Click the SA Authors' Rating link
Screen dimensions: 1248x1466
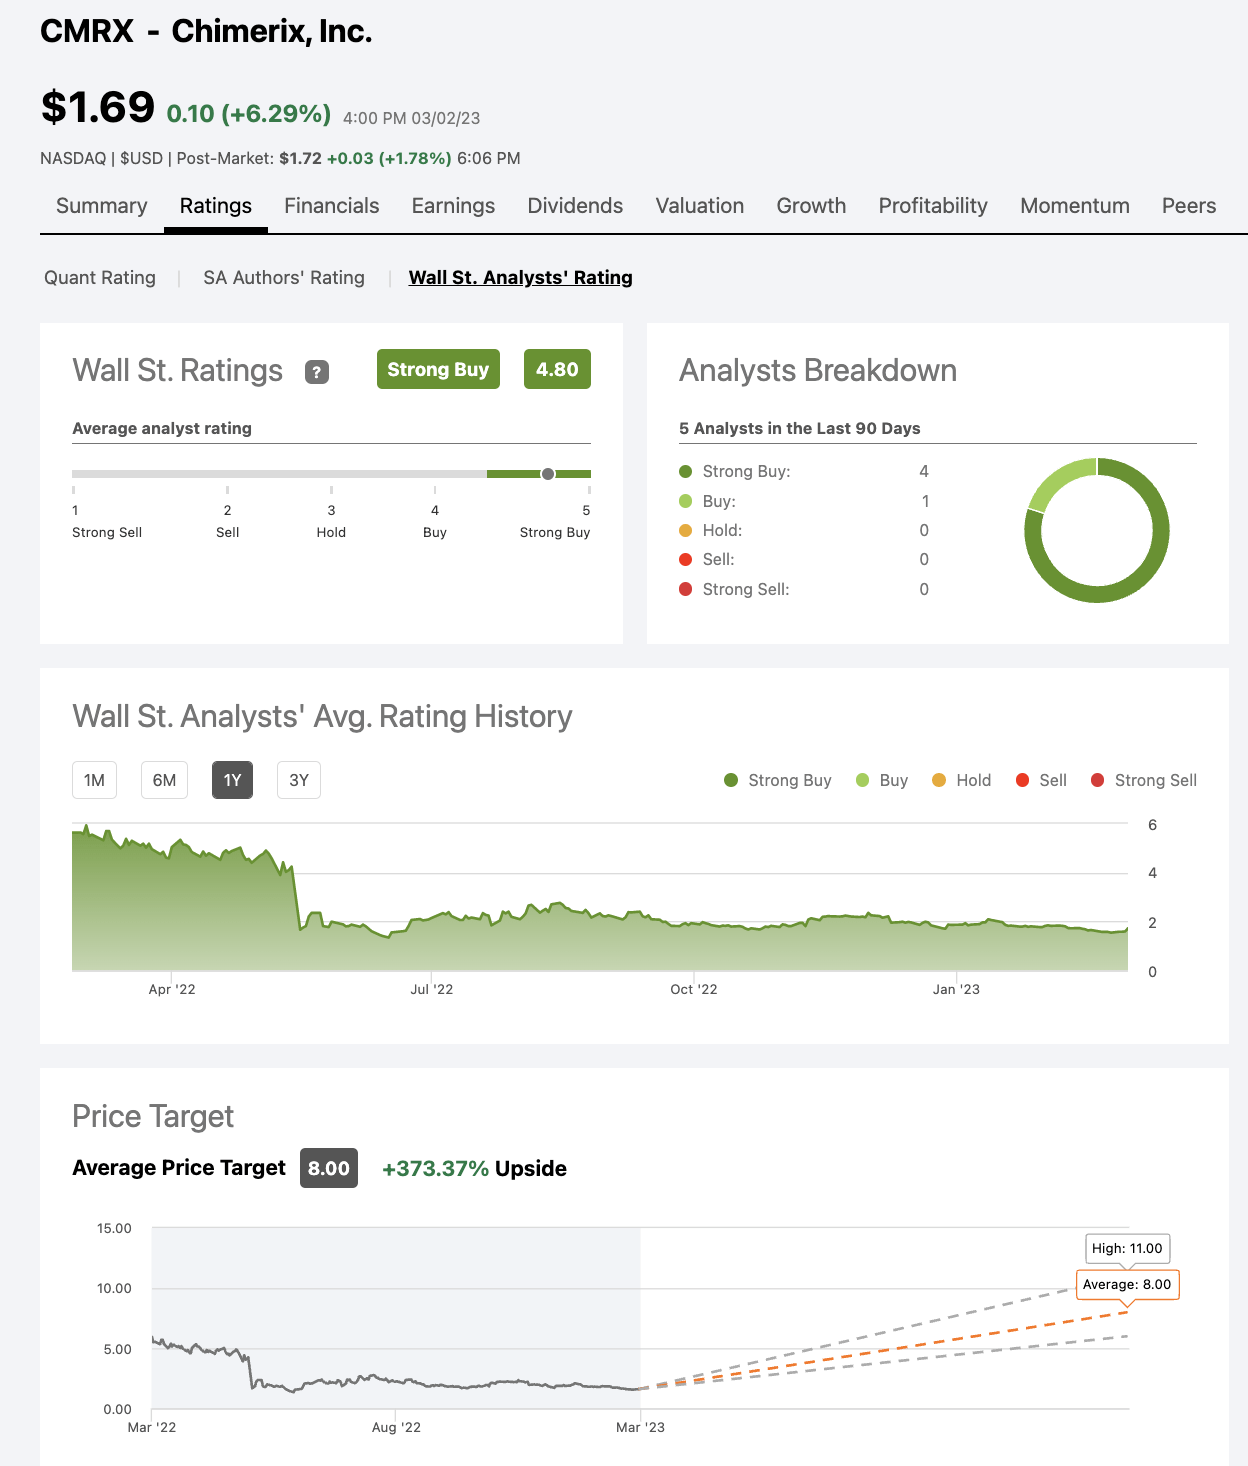click(x=283, y=277)
